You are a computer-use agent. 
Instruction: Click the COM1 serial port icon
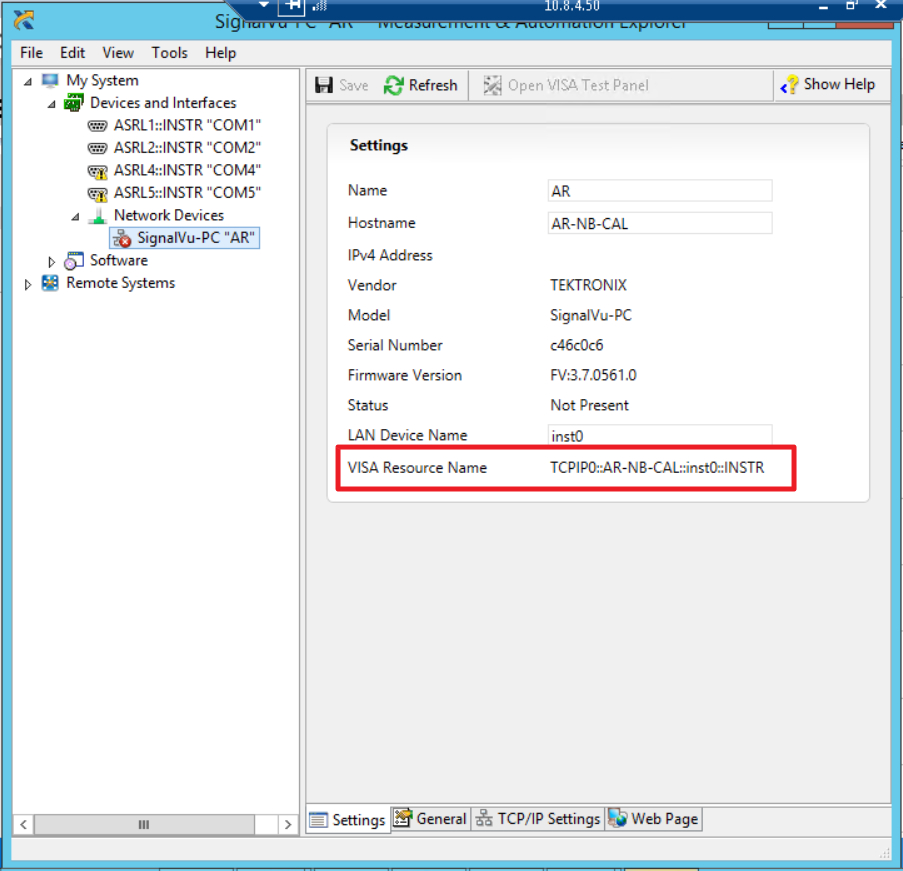[97, 126]
